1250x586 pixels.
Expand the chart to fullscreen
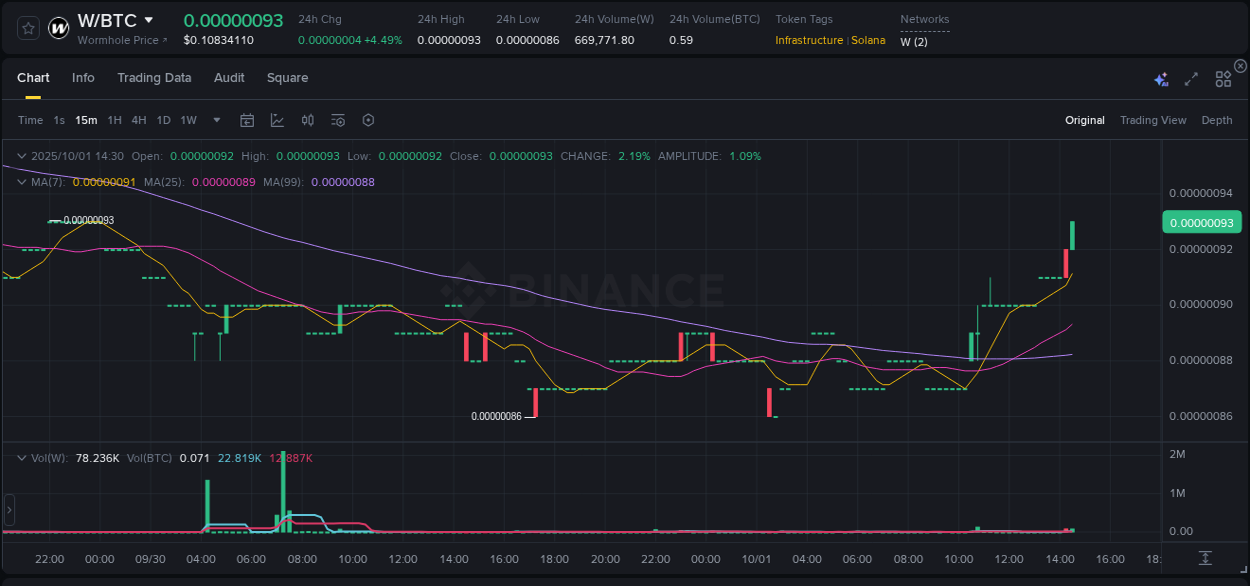coord(1190,78)
